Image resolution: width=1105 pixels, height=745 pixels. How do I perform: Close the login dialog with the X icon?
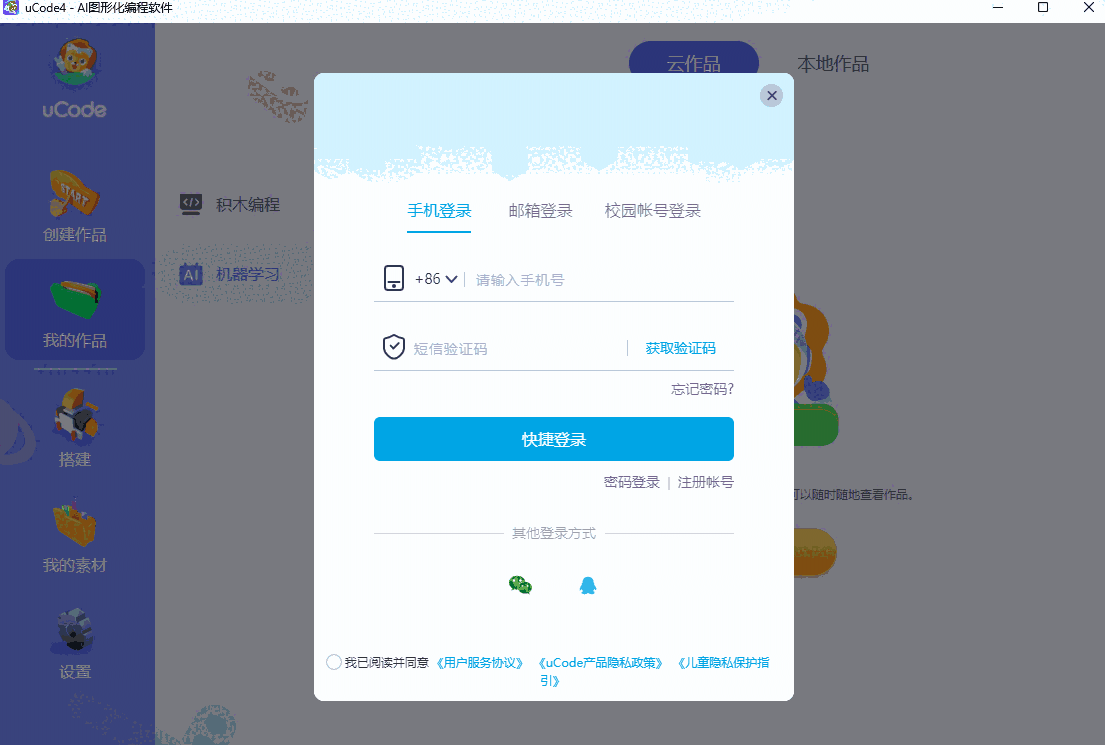tap(772, 95)
